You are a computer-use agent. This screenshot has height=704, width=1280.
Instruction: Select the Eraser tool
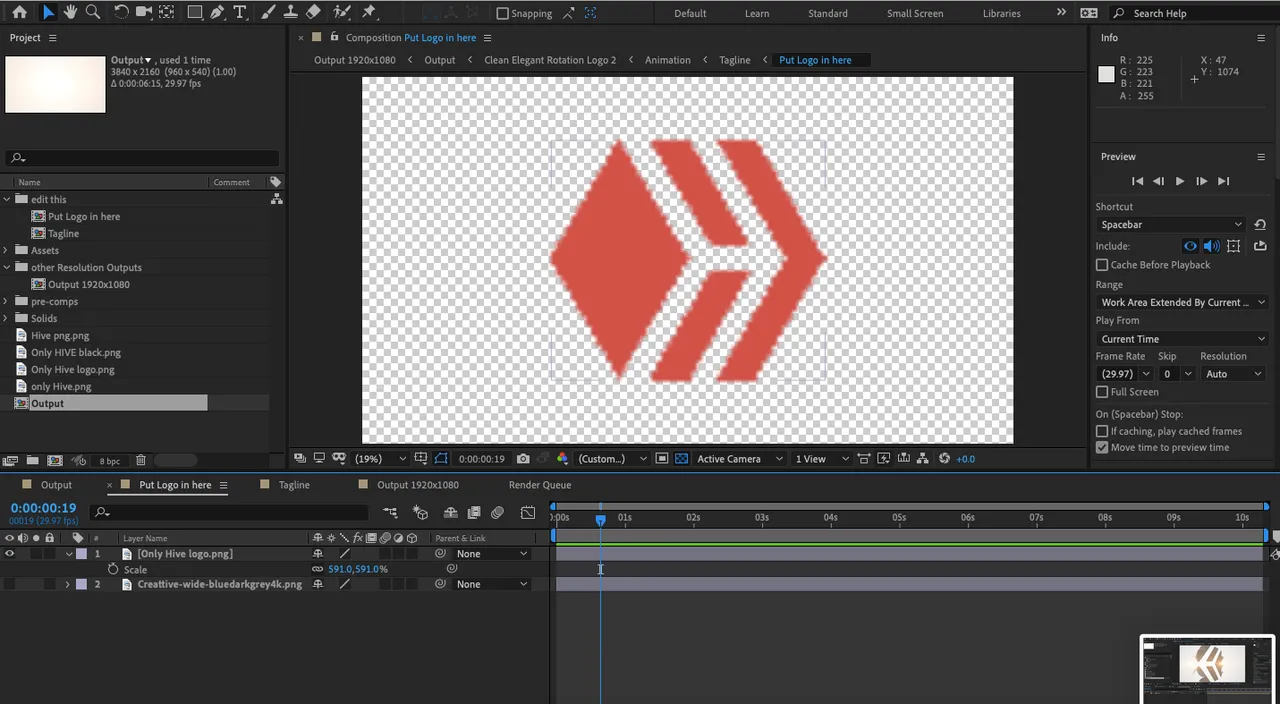coord(313,12)
